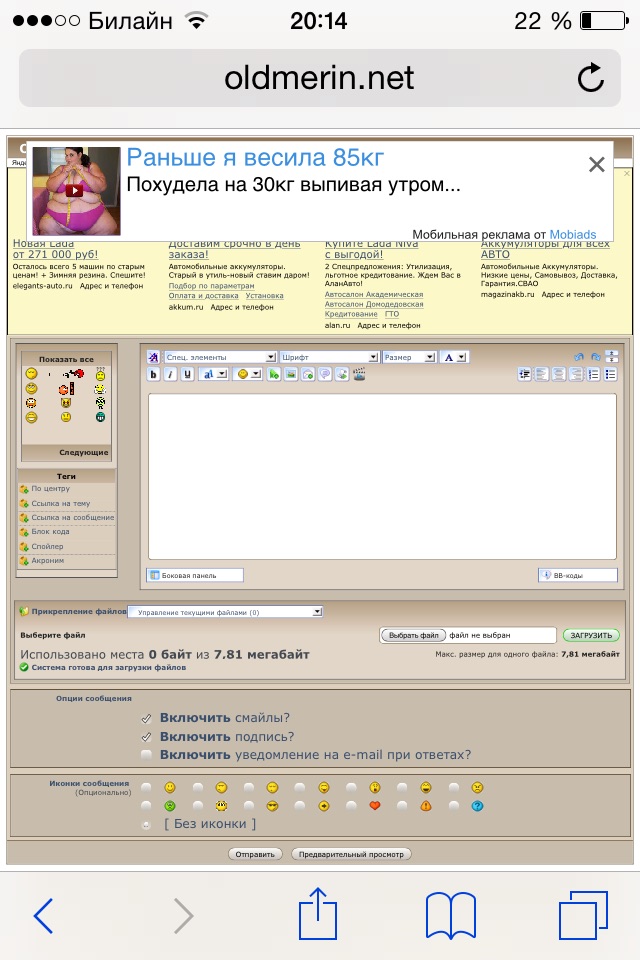
Task: Tap Safari share icon
Action: (318, 913)
